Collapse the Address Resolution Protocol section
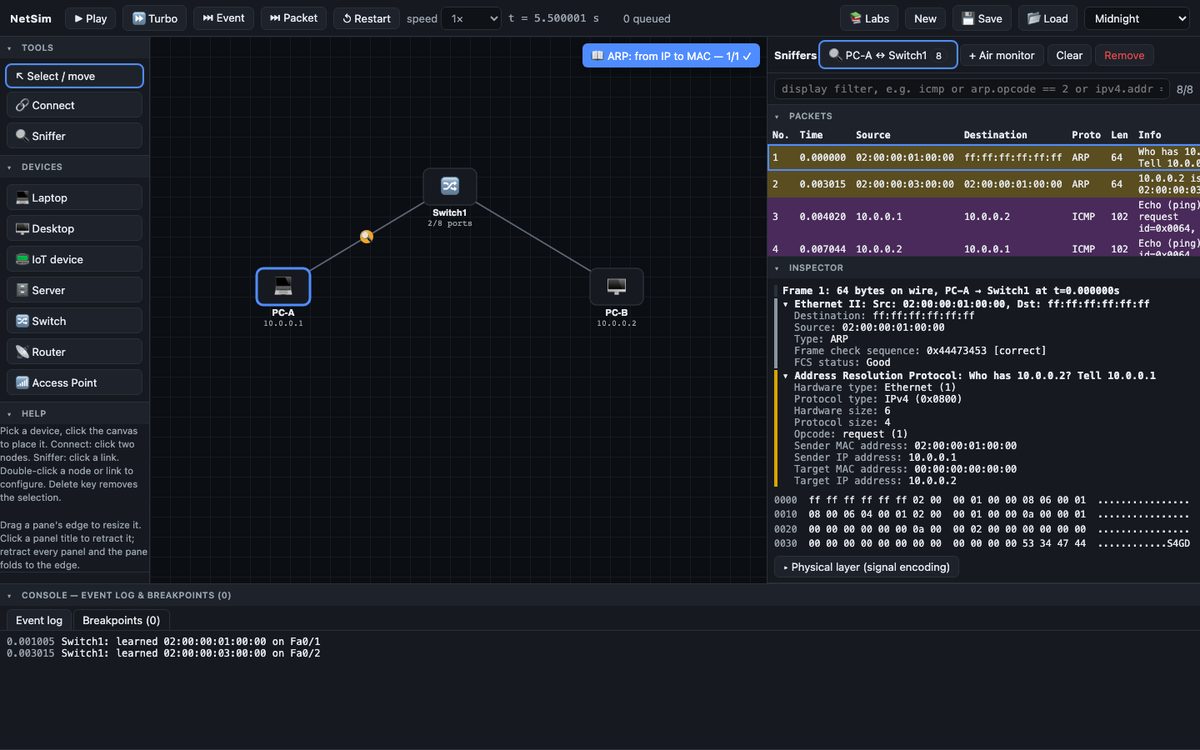The width and height of the screenshot is (1200, 750). (786, 376)
